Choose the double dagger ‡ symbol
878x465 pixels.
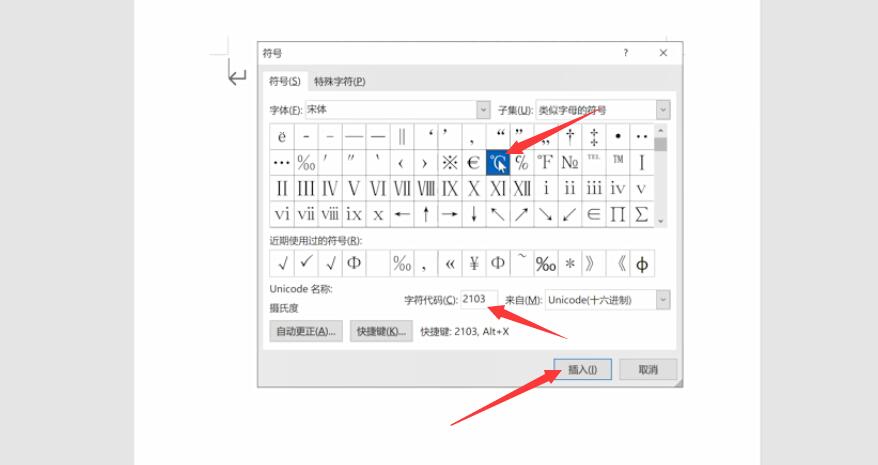[594, 137]
